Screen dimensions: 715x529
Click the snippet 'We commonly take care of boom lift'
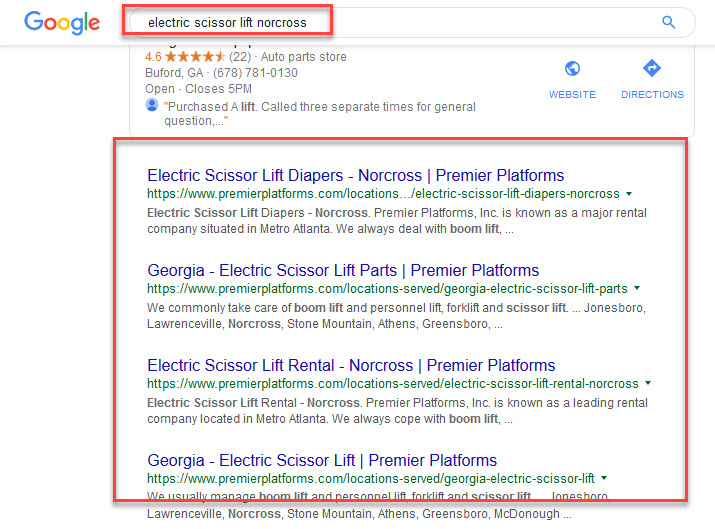[x=396, y=316]
